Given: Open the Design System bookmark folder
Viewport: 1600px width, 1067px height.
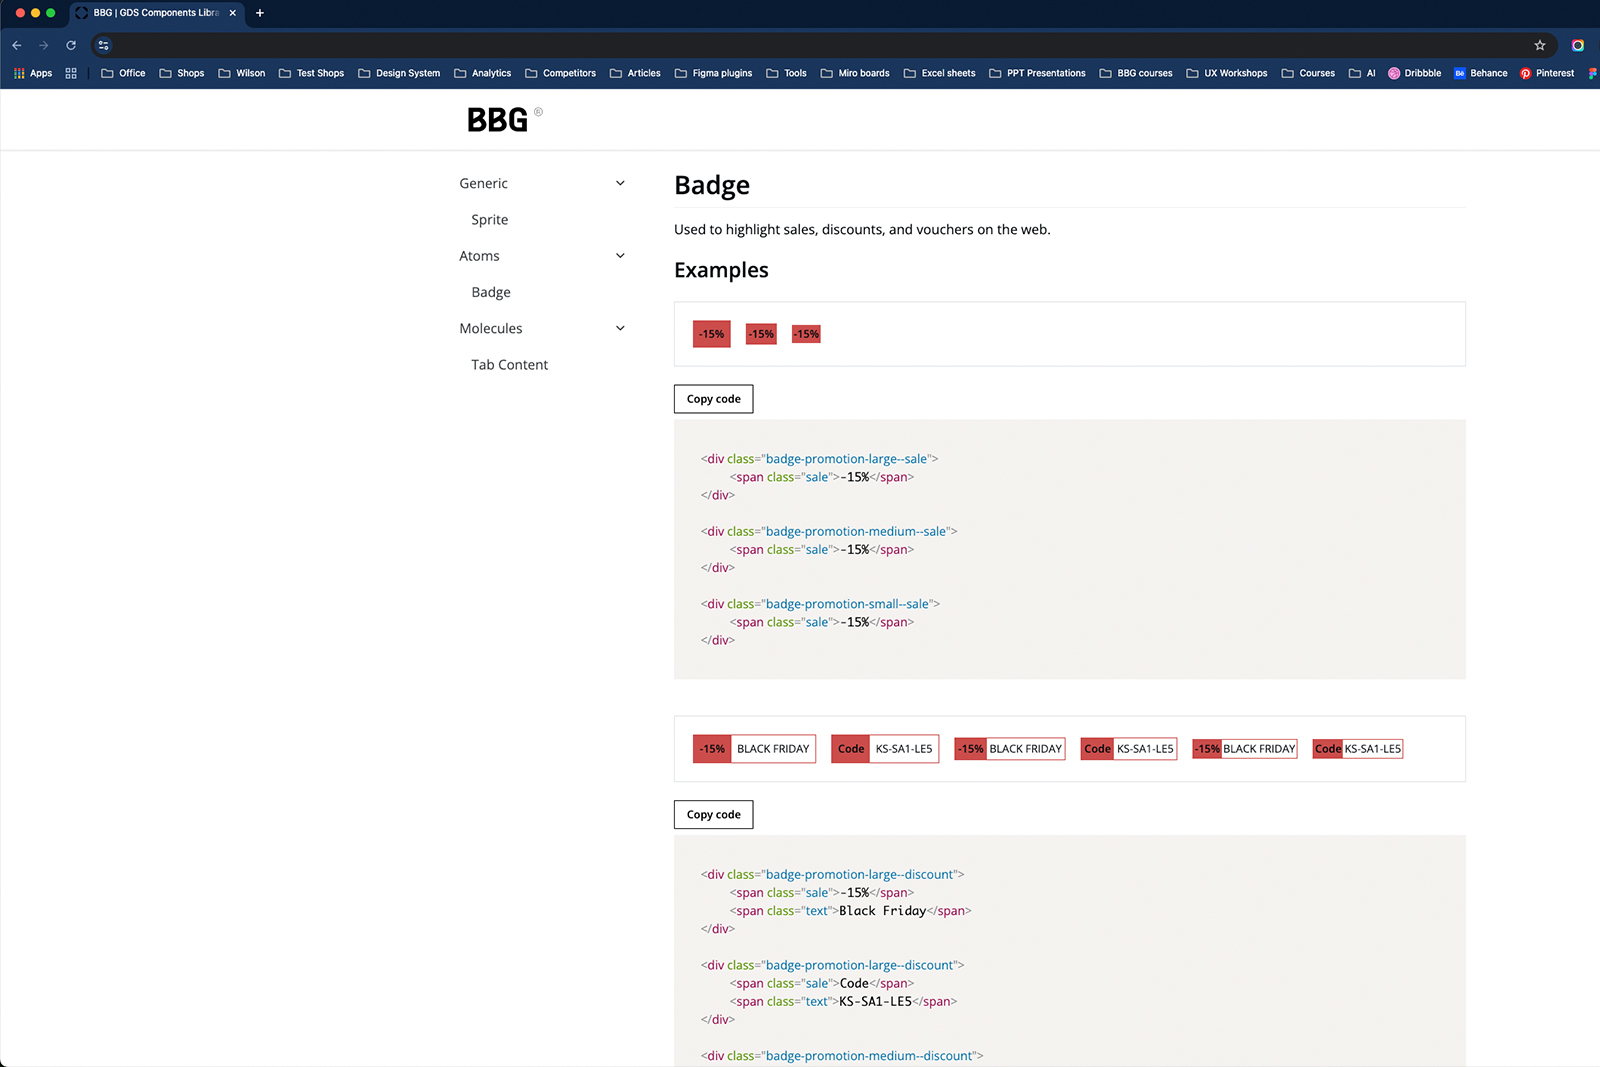Looking at the screenshot, I should pyautogui.click(x=399, y=73).
